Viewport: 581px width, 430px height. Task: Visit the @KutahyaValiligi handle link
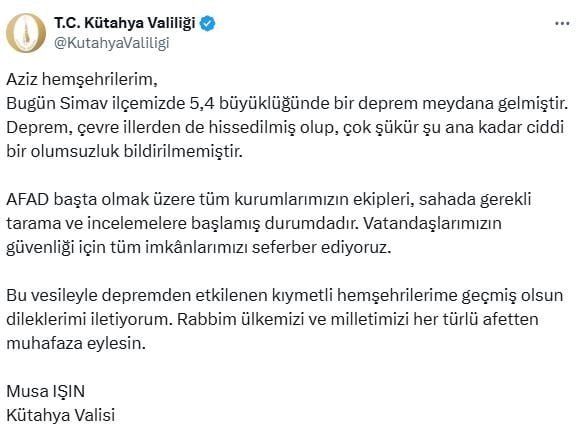pos(112,43)
